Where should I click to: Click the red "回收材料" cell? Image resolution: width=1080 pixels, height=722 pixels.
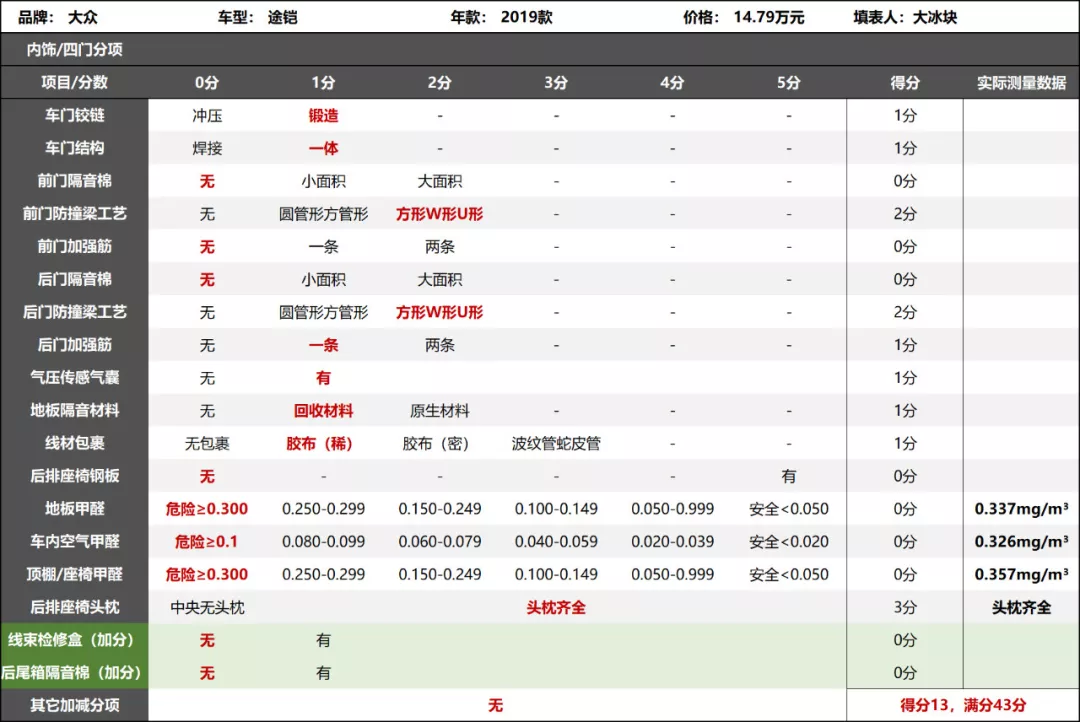[x=323, y=410]
